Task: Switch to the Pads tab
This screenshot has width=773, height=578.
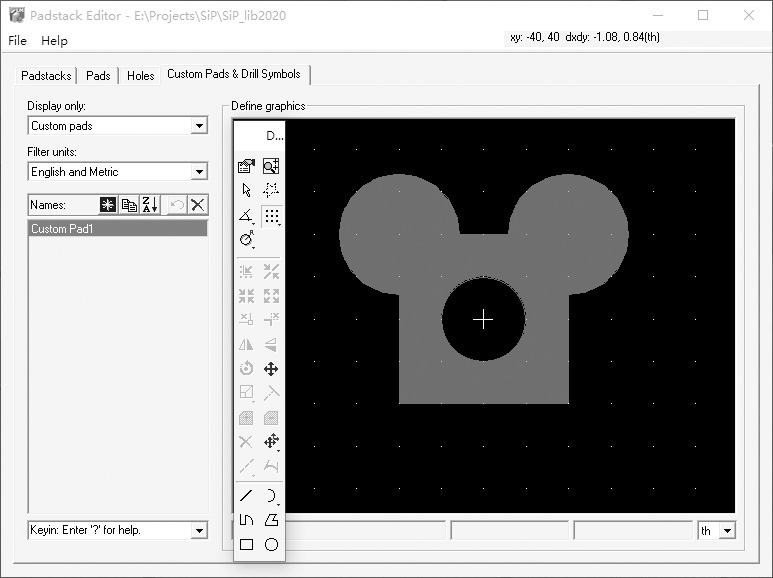Action: 98,75
